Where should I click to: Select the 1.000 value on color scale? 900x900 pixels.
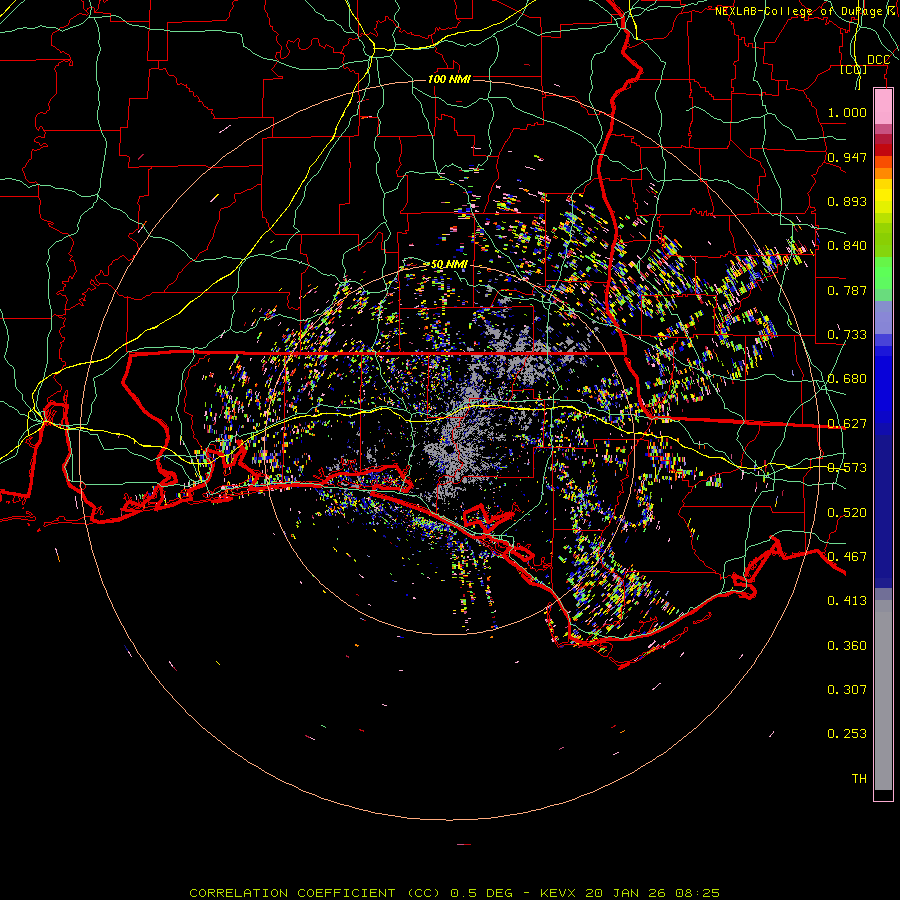847,112
